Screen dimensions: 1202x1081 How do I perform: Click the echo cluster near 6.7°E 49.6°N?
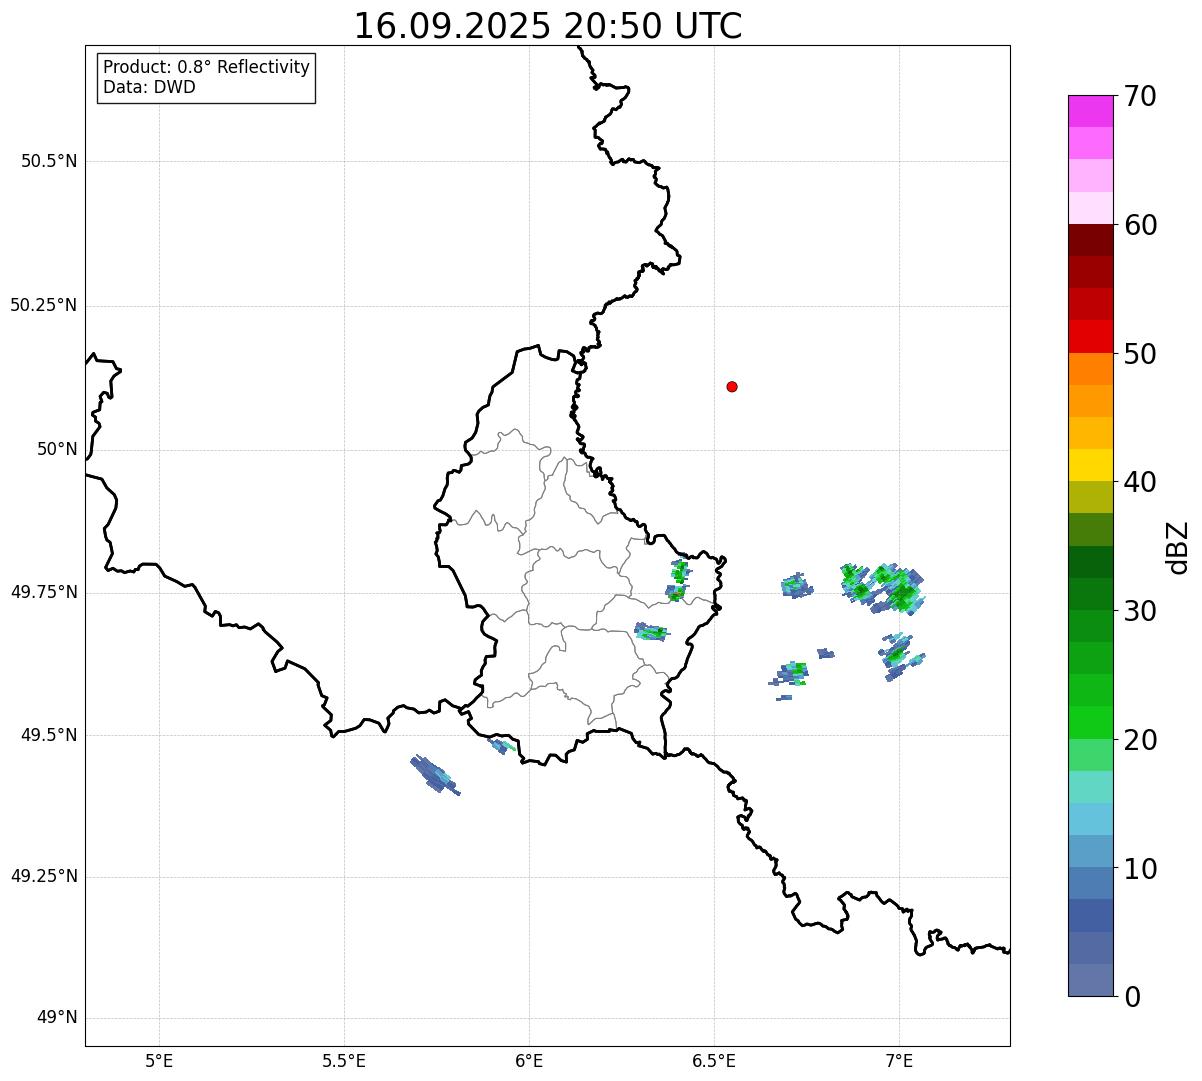(x=789, y=674)
